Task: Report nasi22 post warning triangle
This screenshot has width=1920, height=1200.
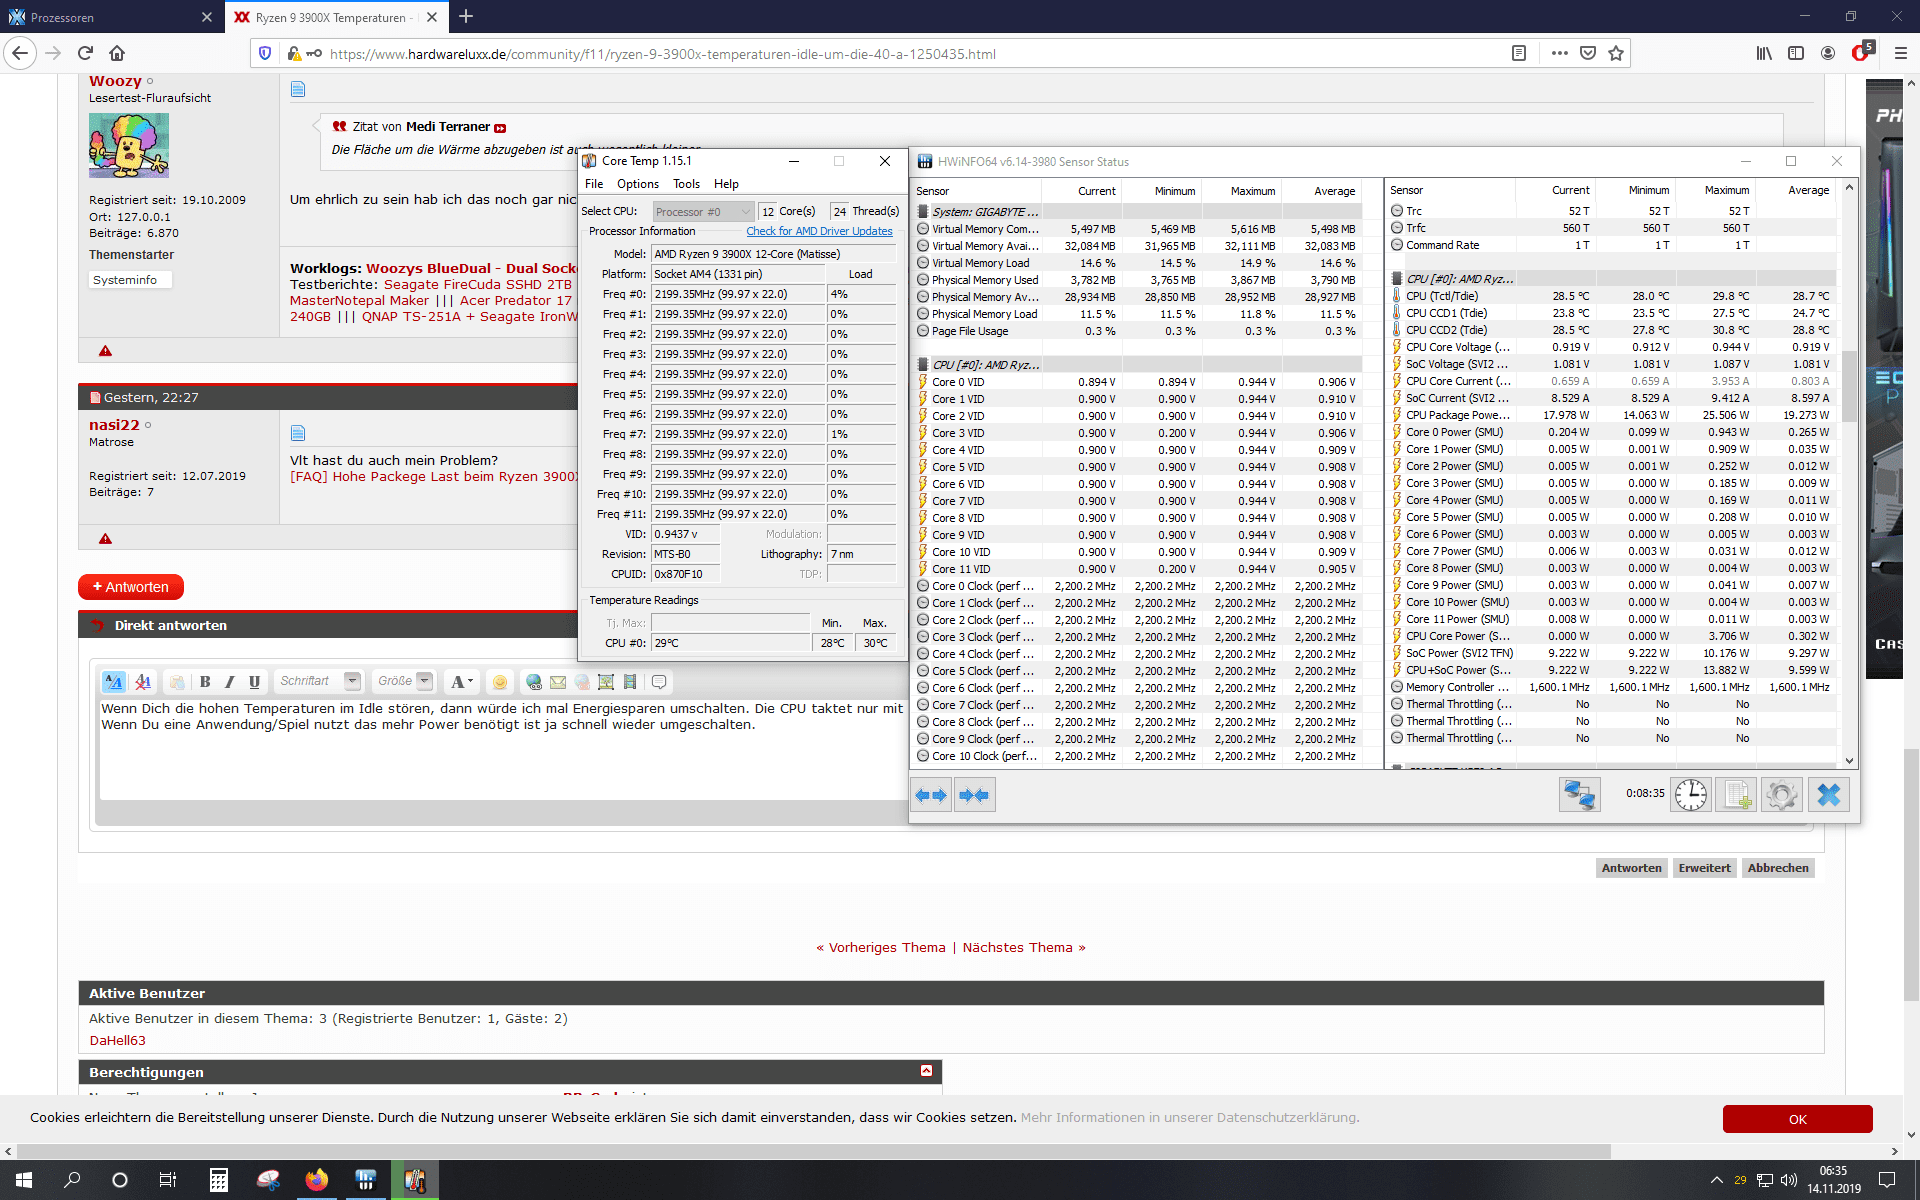Action: 105,539
